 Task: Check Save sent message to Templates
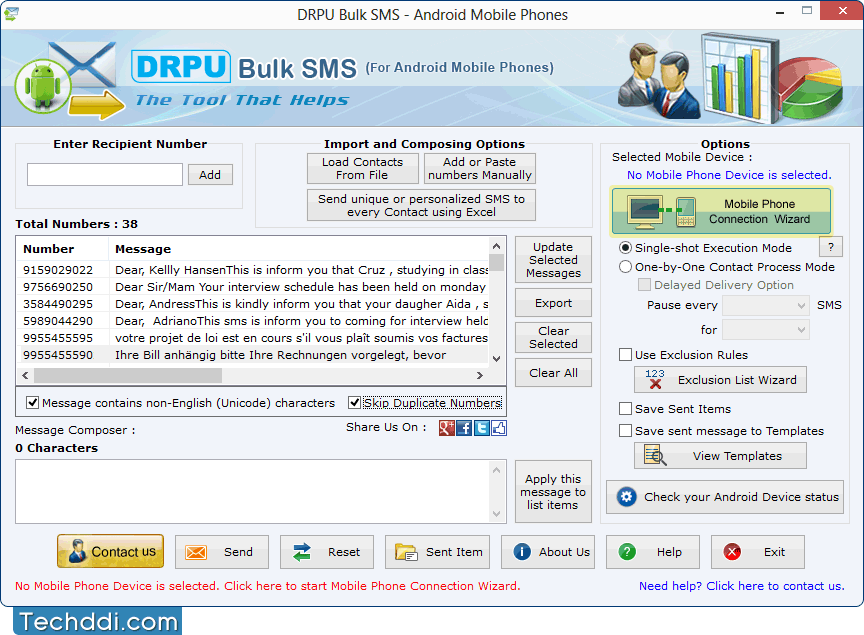[x=625, y=430]
